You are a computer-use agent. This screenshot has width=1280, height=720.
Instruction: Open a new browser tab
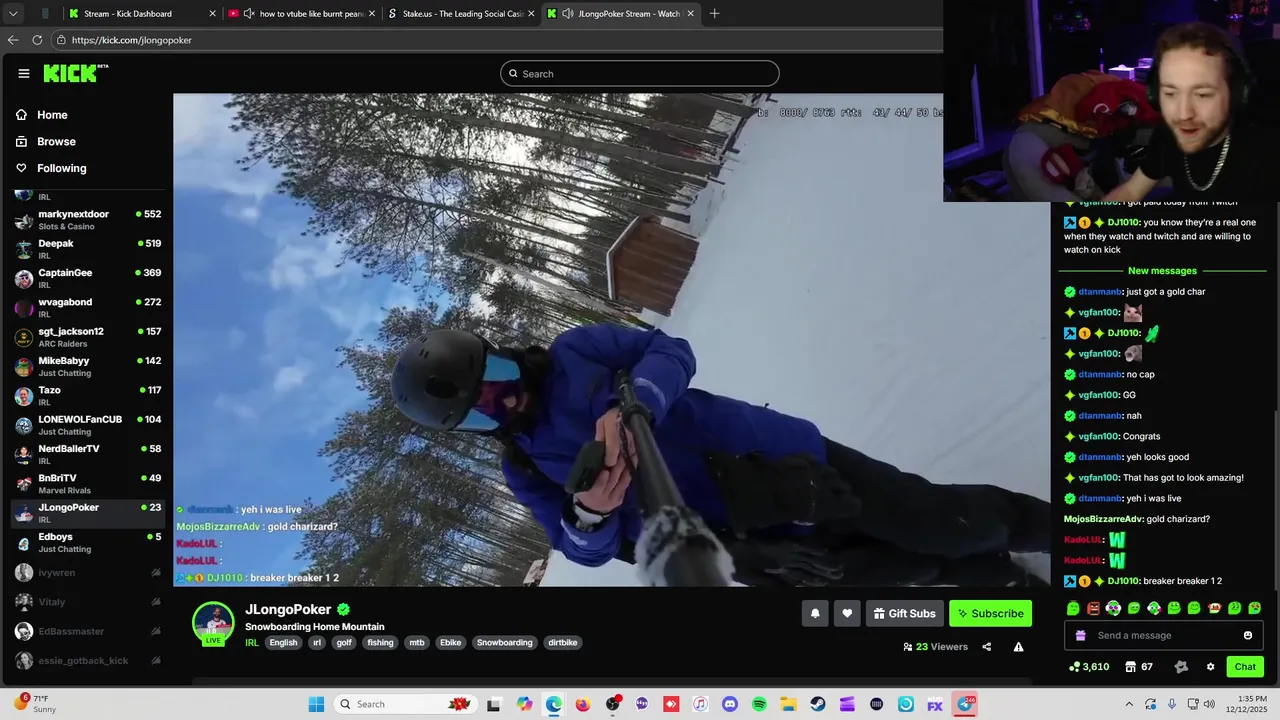(714, 14)
